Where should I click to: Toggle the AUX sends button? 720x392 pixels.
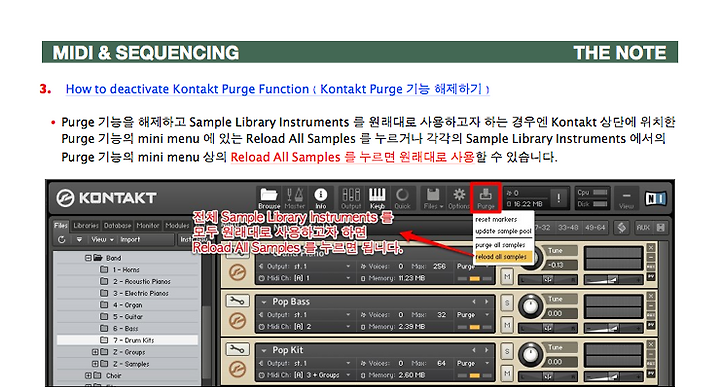642,227
